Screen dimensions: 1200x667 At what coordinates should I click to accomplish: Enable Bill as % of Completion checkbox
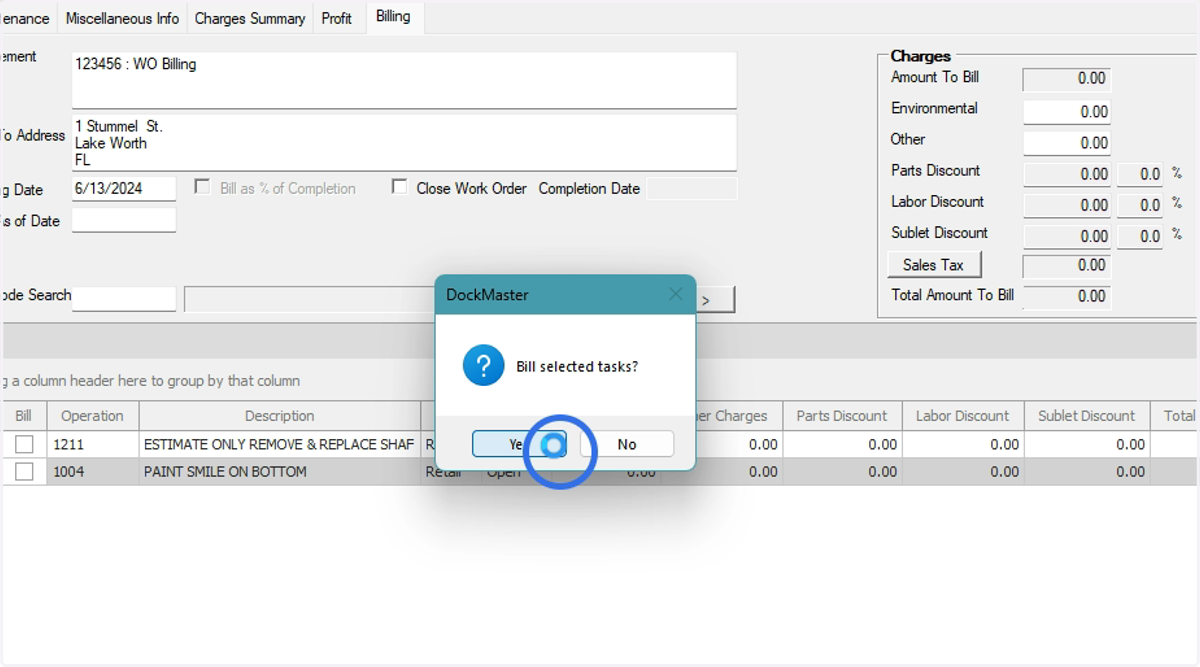202,187
